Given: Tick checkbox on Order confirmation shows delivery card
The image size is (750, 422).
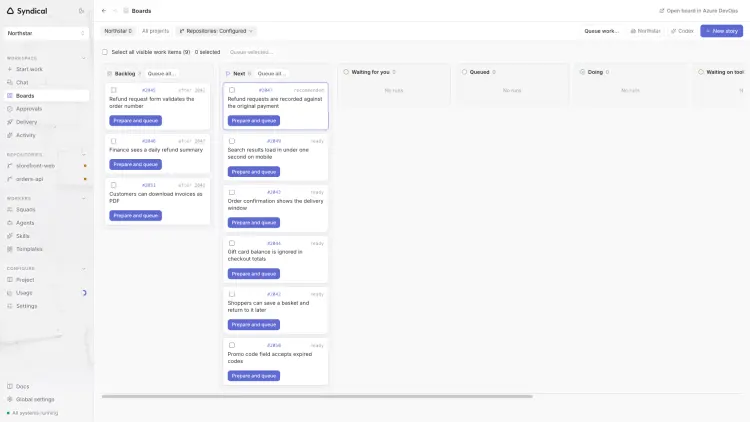Looking at the screenshot, I should (x=232, y=192).
